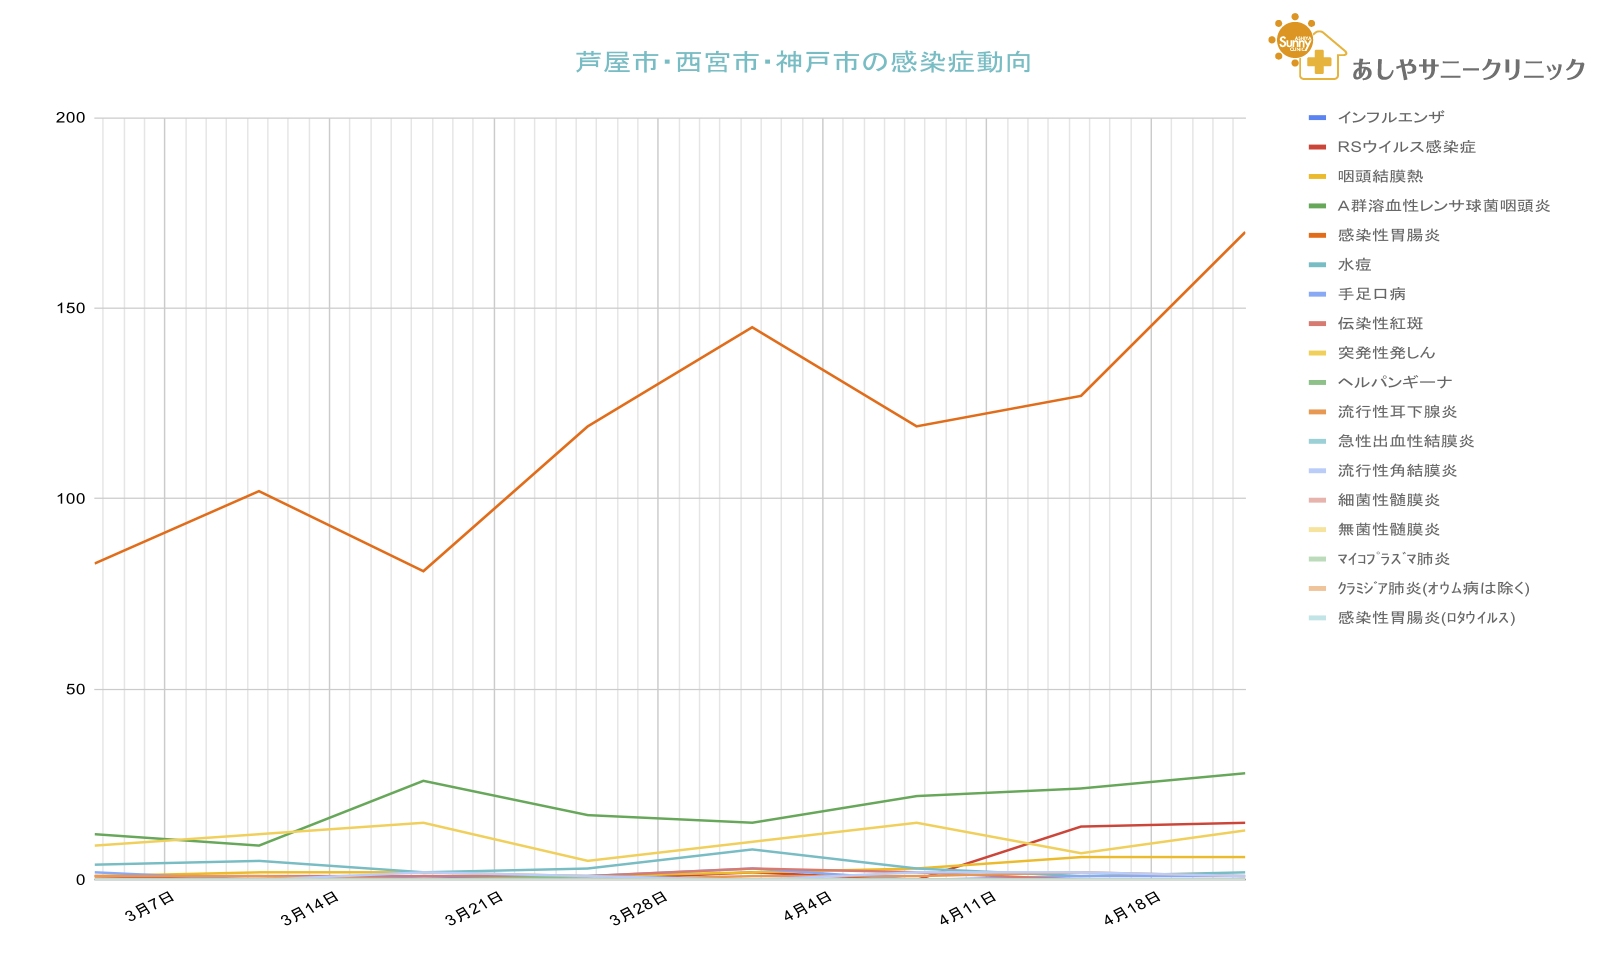Image resolution: width=1605 pixels, height=969 pixels.
Task: Click the 200 y-axis tick label
Action: click(71, 118)
